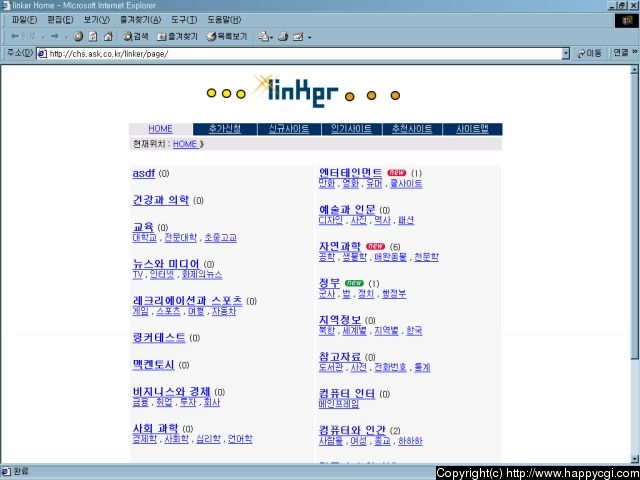640x480 pixels.
Task: Go to the browser Home page icon
Action: (108, 37)
